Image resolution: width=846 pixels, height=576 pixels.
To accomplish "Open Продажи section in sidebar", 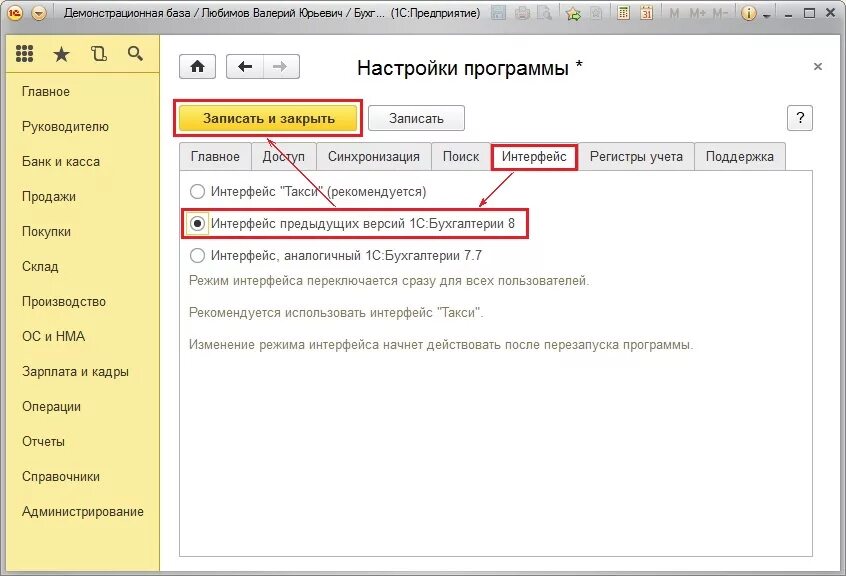I will (49, 197).
